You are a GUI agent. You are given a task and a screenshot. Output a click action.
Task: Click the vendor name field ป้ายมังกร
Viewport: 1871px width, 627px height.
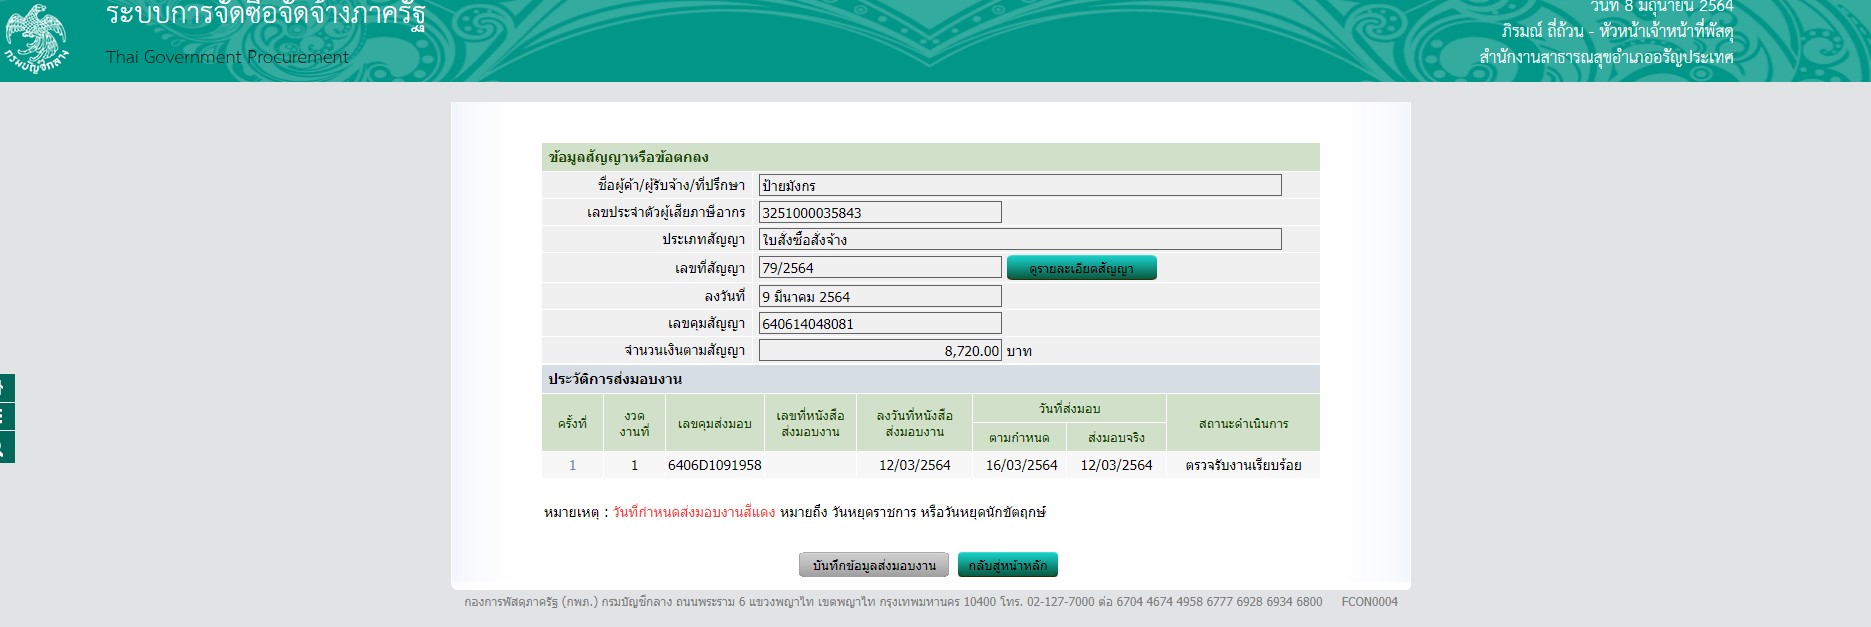pyautogui.click(x=1019, y=185)
